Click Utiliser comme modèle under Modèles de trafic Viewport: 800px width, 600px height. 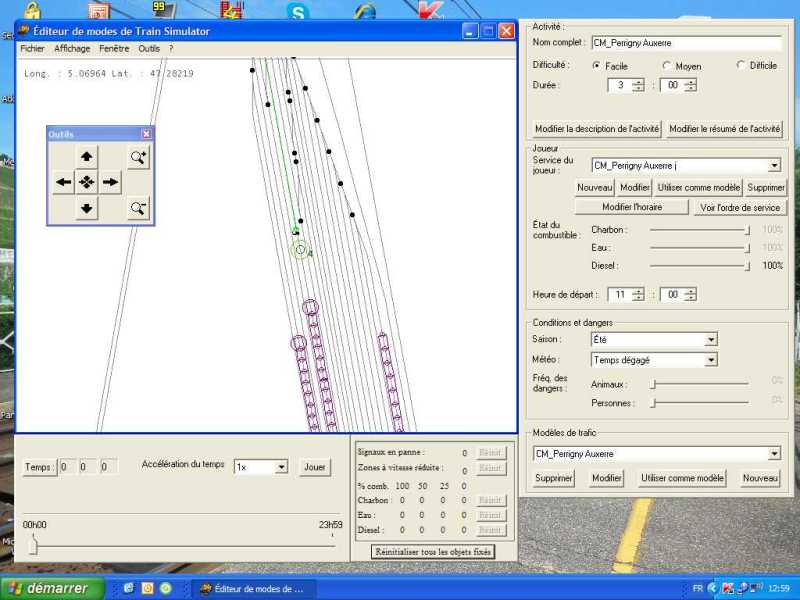pyautogui.click(x=682, y=479)
